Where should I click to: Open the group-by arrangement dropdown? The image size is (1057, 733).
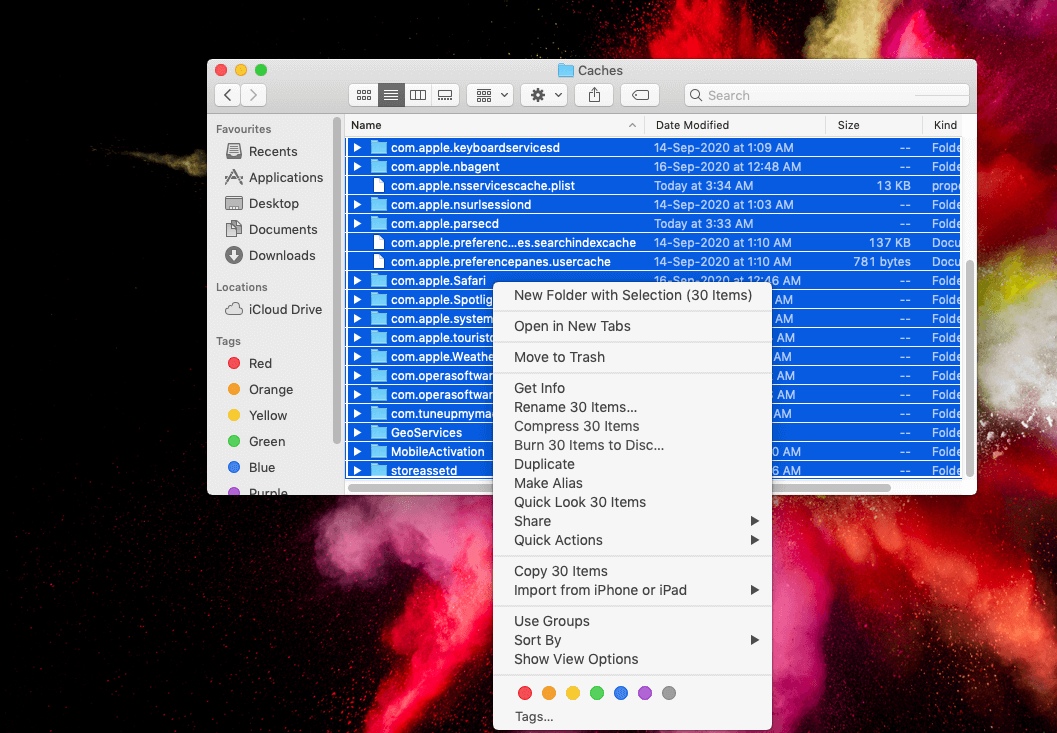(x=490, y=95)
